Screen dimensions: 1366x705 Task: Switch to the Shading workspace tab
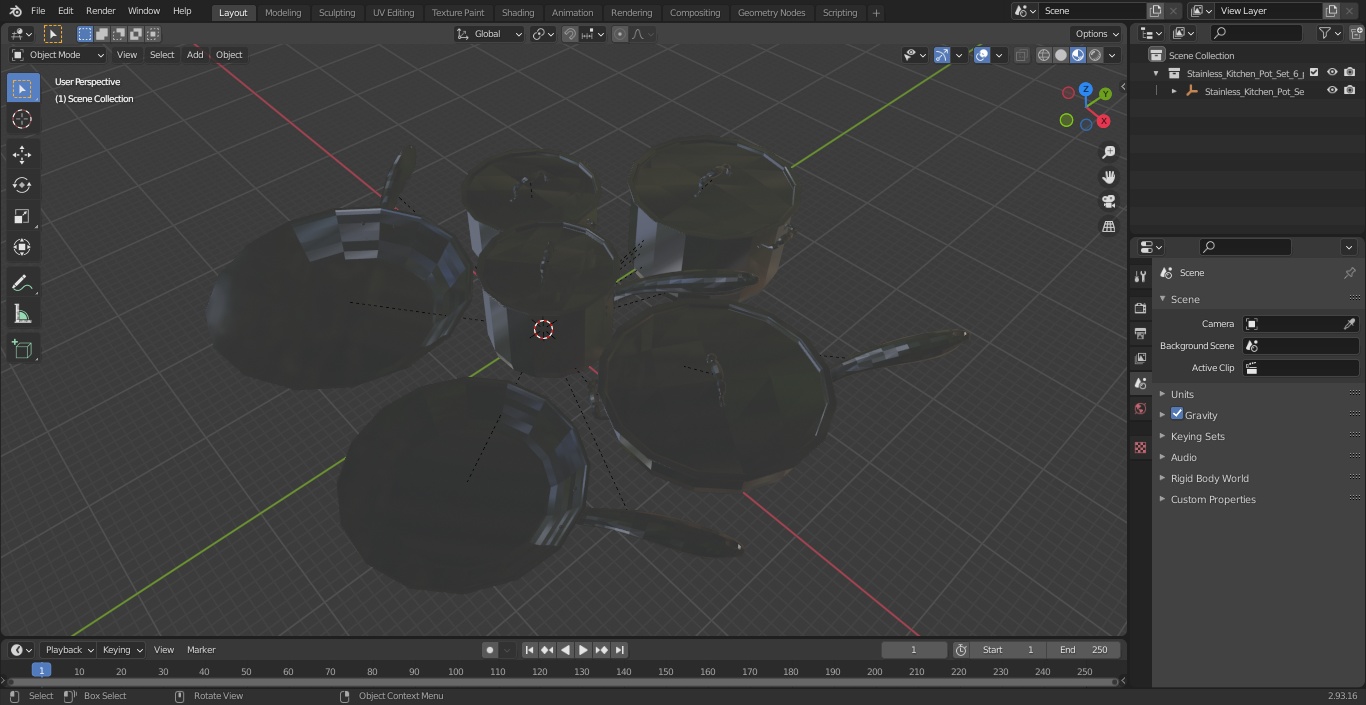click(x=517, y=13)
